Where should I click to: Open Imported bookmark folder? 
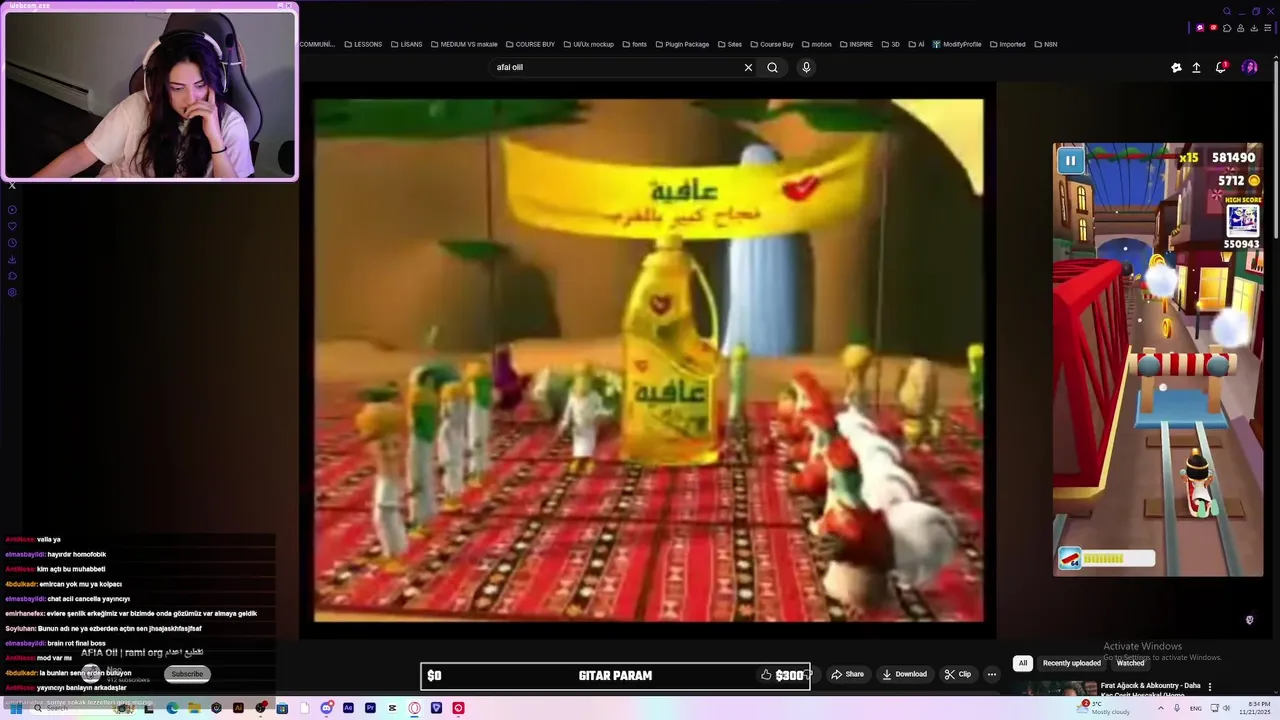pyautogui.click(x=1008, y=44)
